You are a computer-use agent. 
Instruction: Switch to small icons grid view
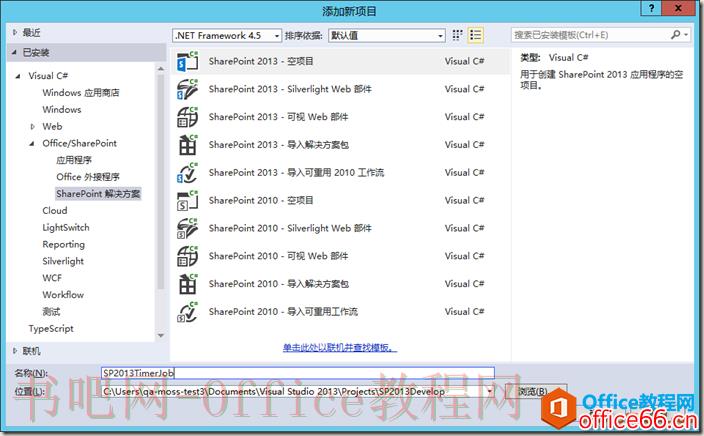coord(457,35)
